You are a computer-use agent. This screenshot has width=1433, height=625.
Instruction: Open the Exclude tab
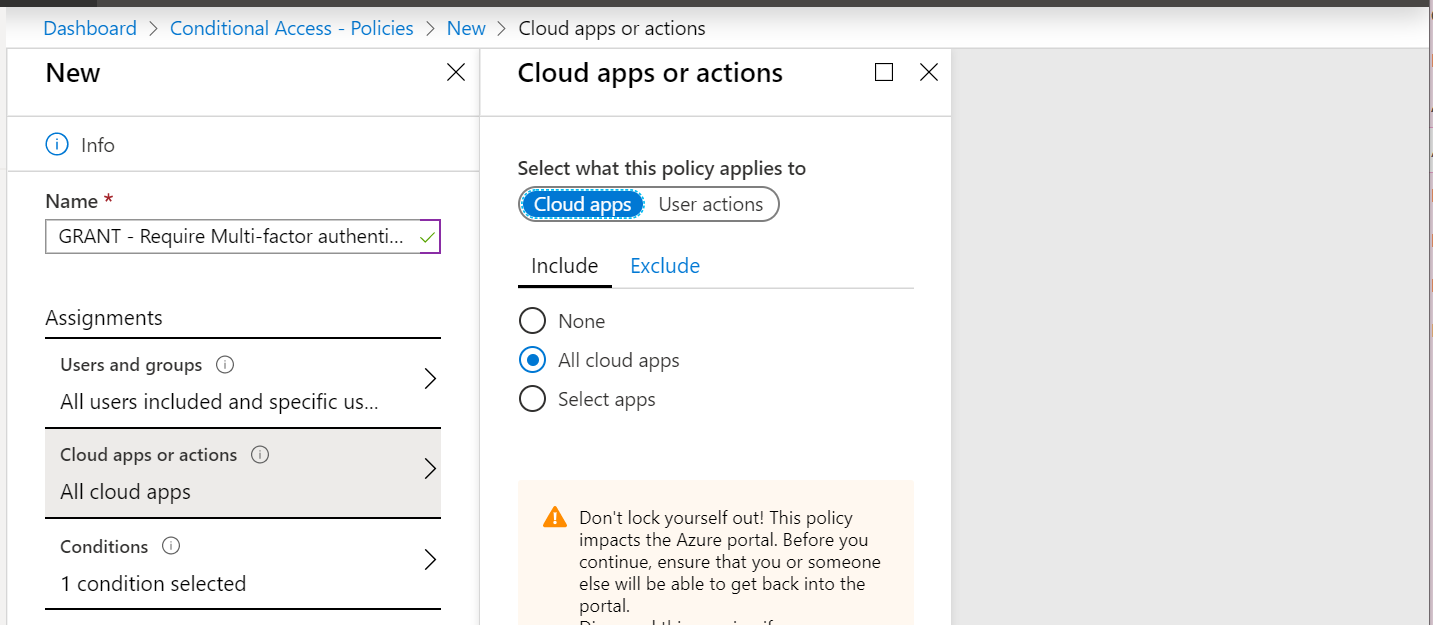665,266
